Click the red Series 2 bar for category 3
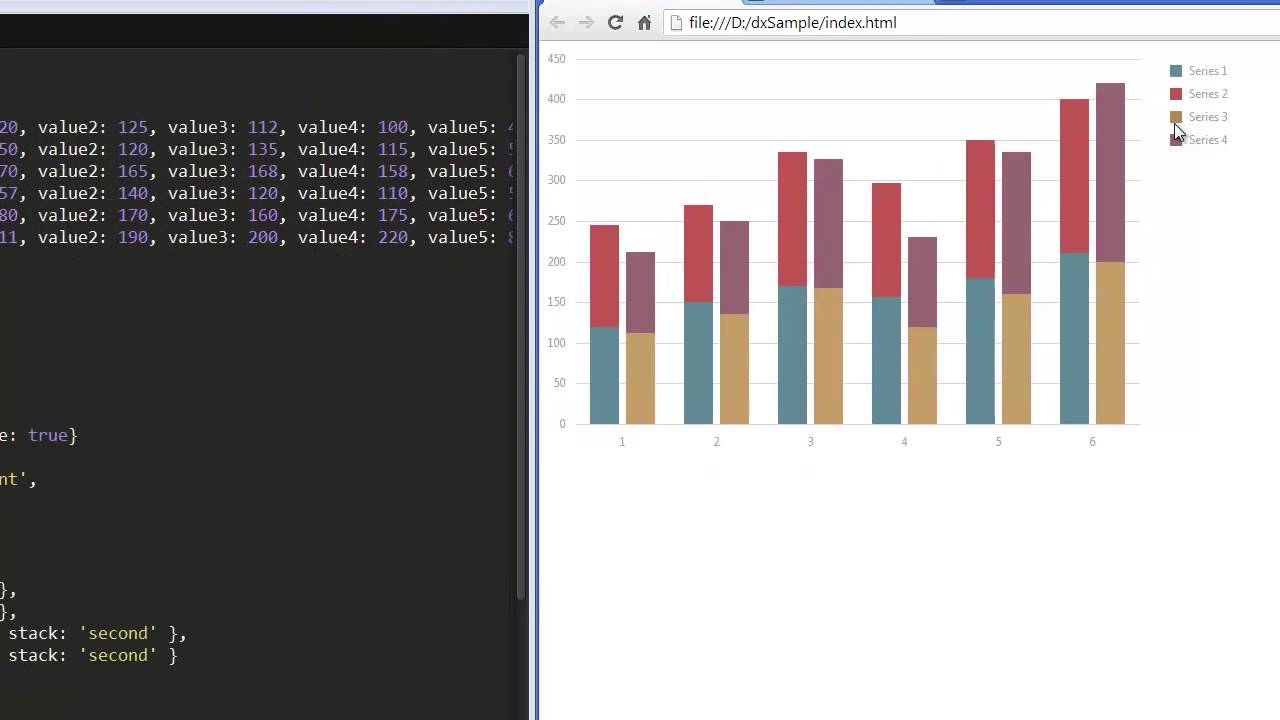This screenshot has height=720, width=1280. click(792, 219)
